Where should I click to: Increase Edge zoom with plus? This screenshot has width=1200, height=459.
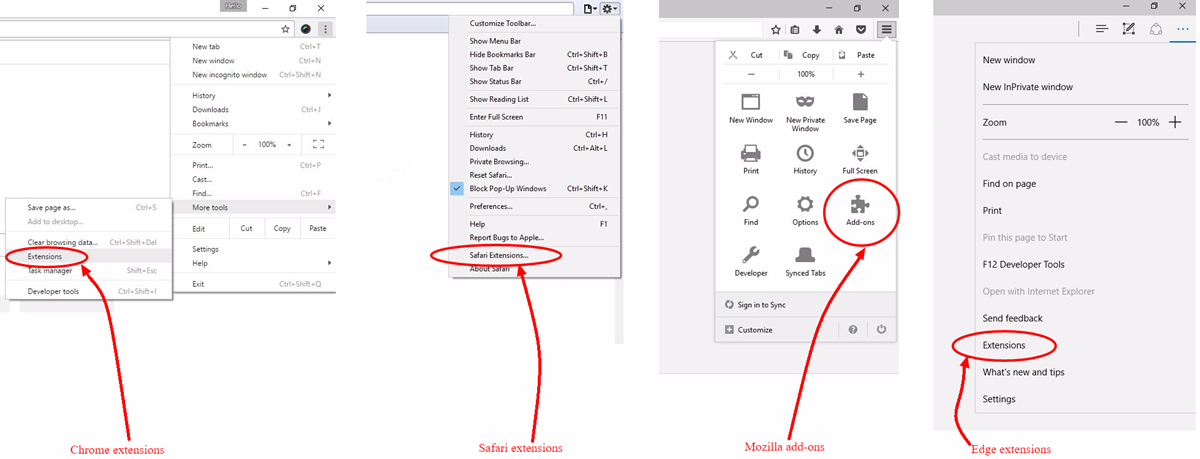click(1175, 122)
